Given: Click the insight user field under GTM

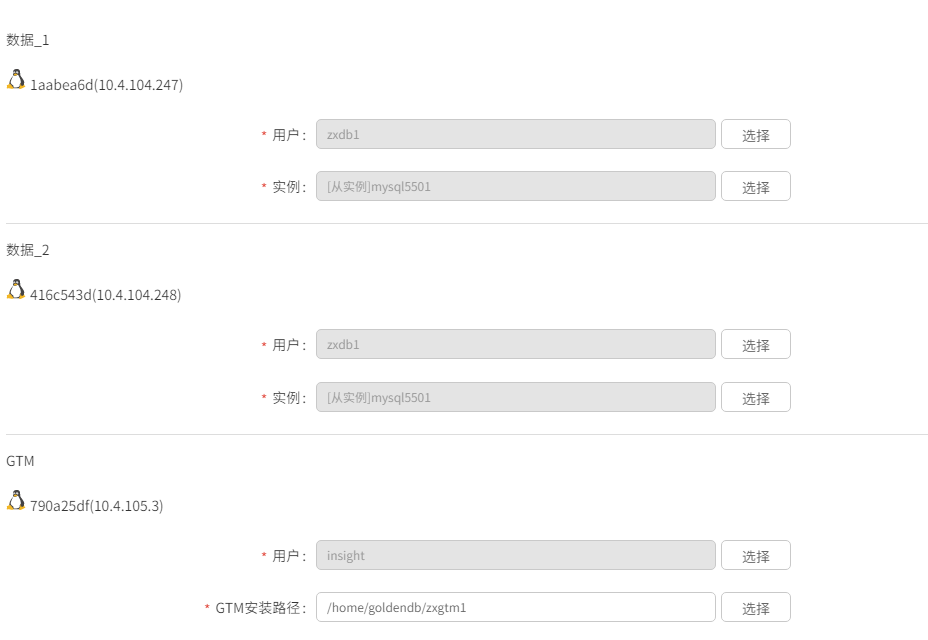Looking at the screenshot, I should pyautogui.click(x=515, y=555).
